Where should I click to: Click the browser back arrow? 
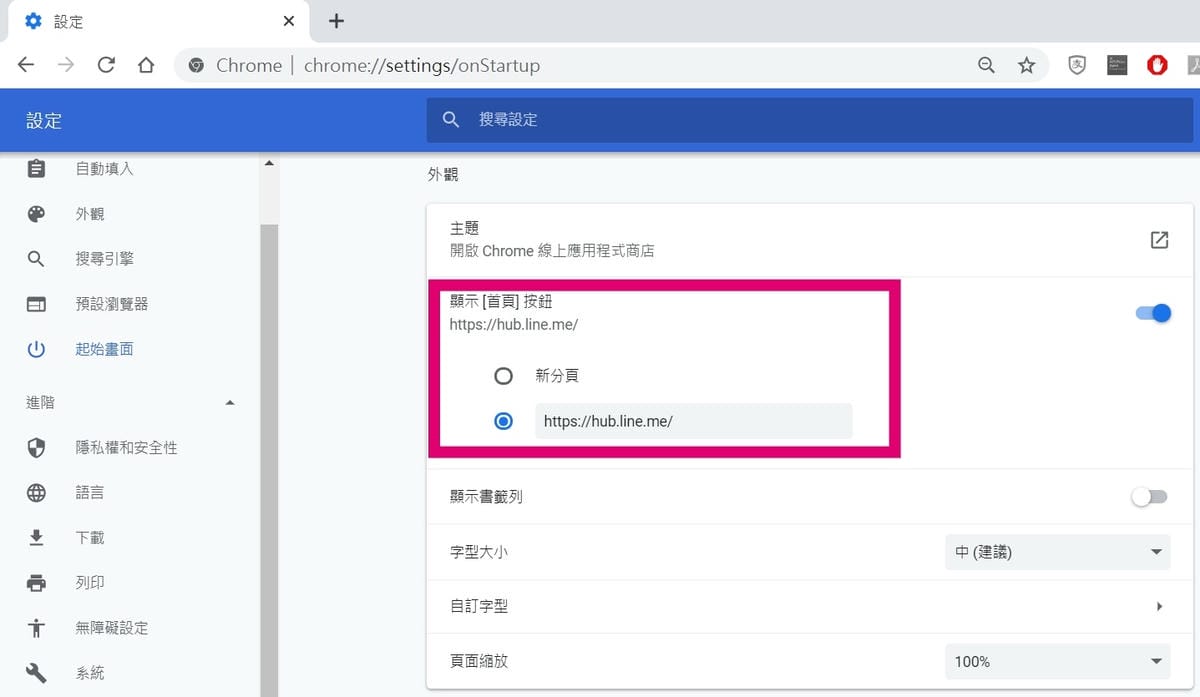[x=26, y=65]
